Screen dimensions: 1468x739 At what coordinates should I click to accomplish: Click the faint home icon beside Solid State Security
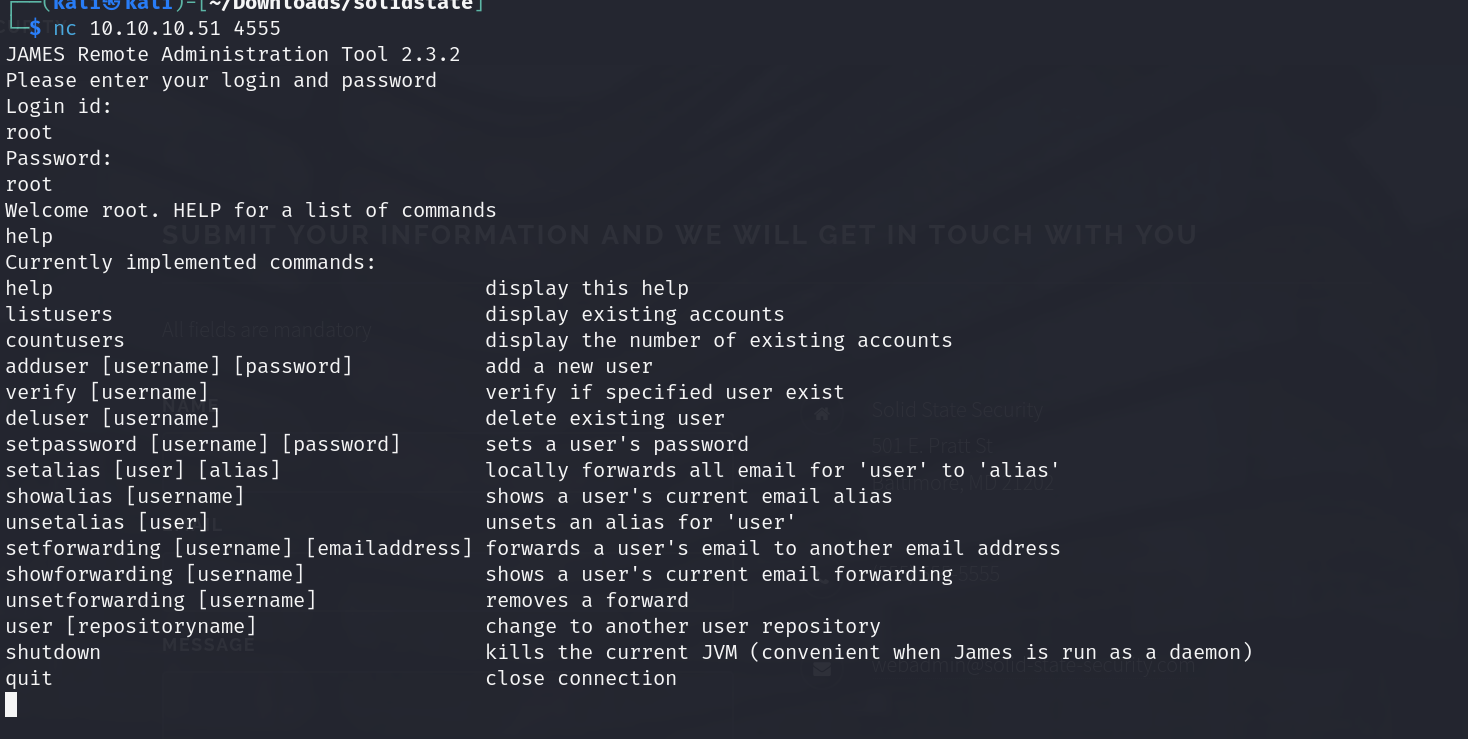pyautogui.click(x=822, y=413)
